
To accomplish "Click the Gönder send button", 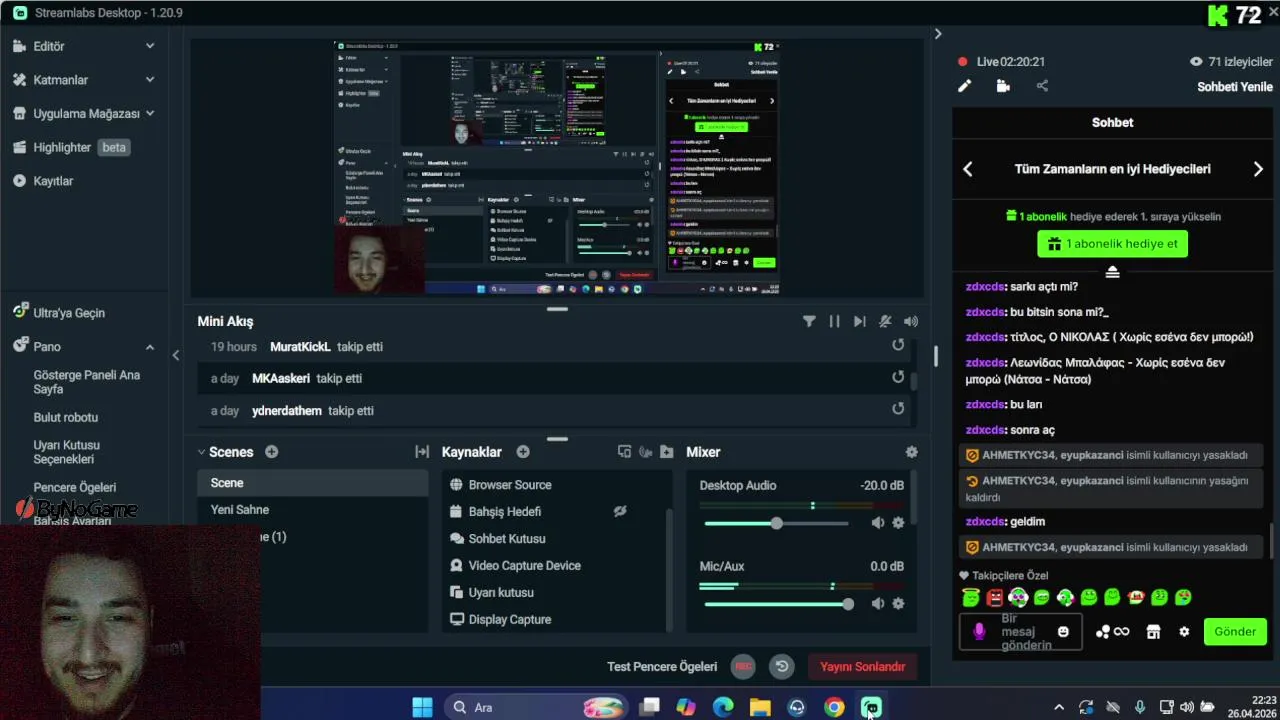I will pos(1235,632).
